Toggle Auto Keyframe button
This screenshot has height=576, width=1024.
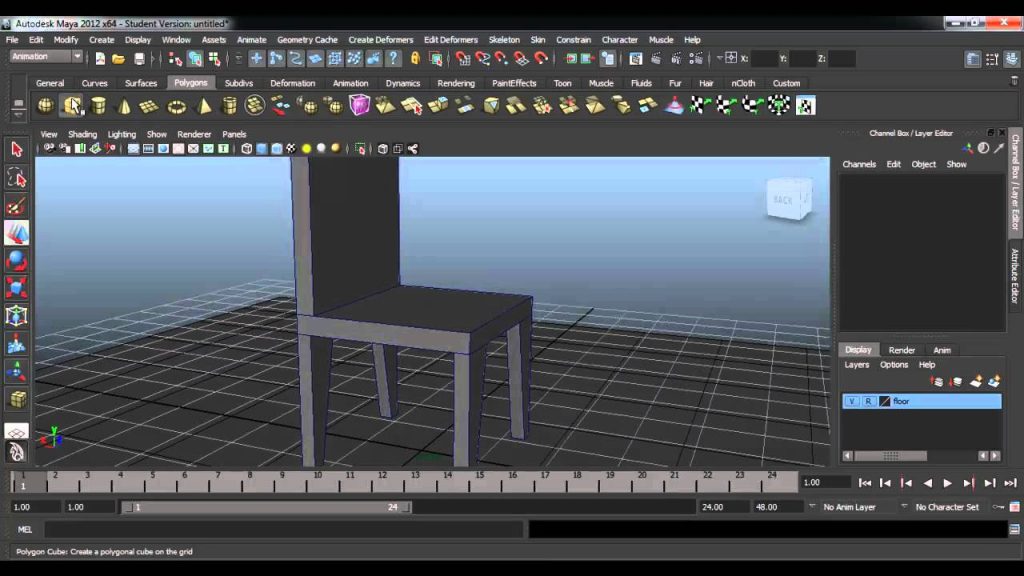tap(998, 507)
